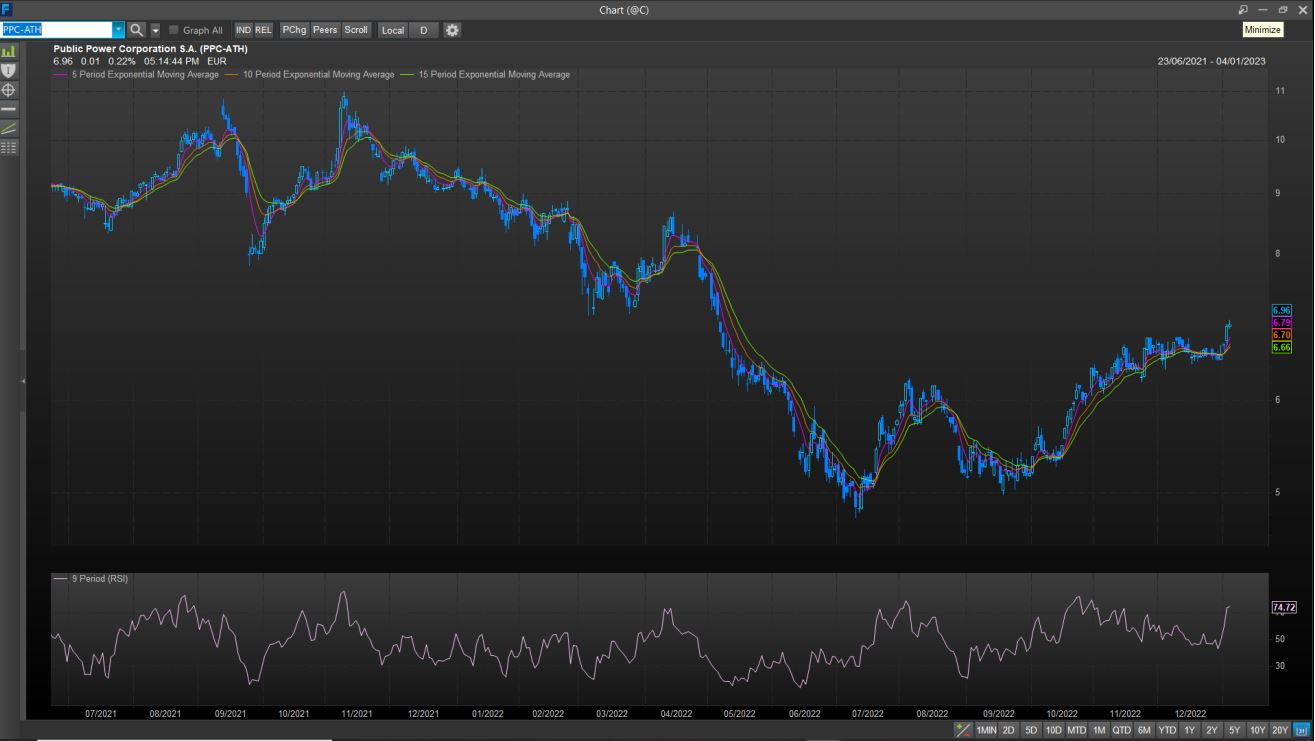Toggle the IND indicator button
Image resolution: width=1315 pixels, height=741 pixels.
243,30
